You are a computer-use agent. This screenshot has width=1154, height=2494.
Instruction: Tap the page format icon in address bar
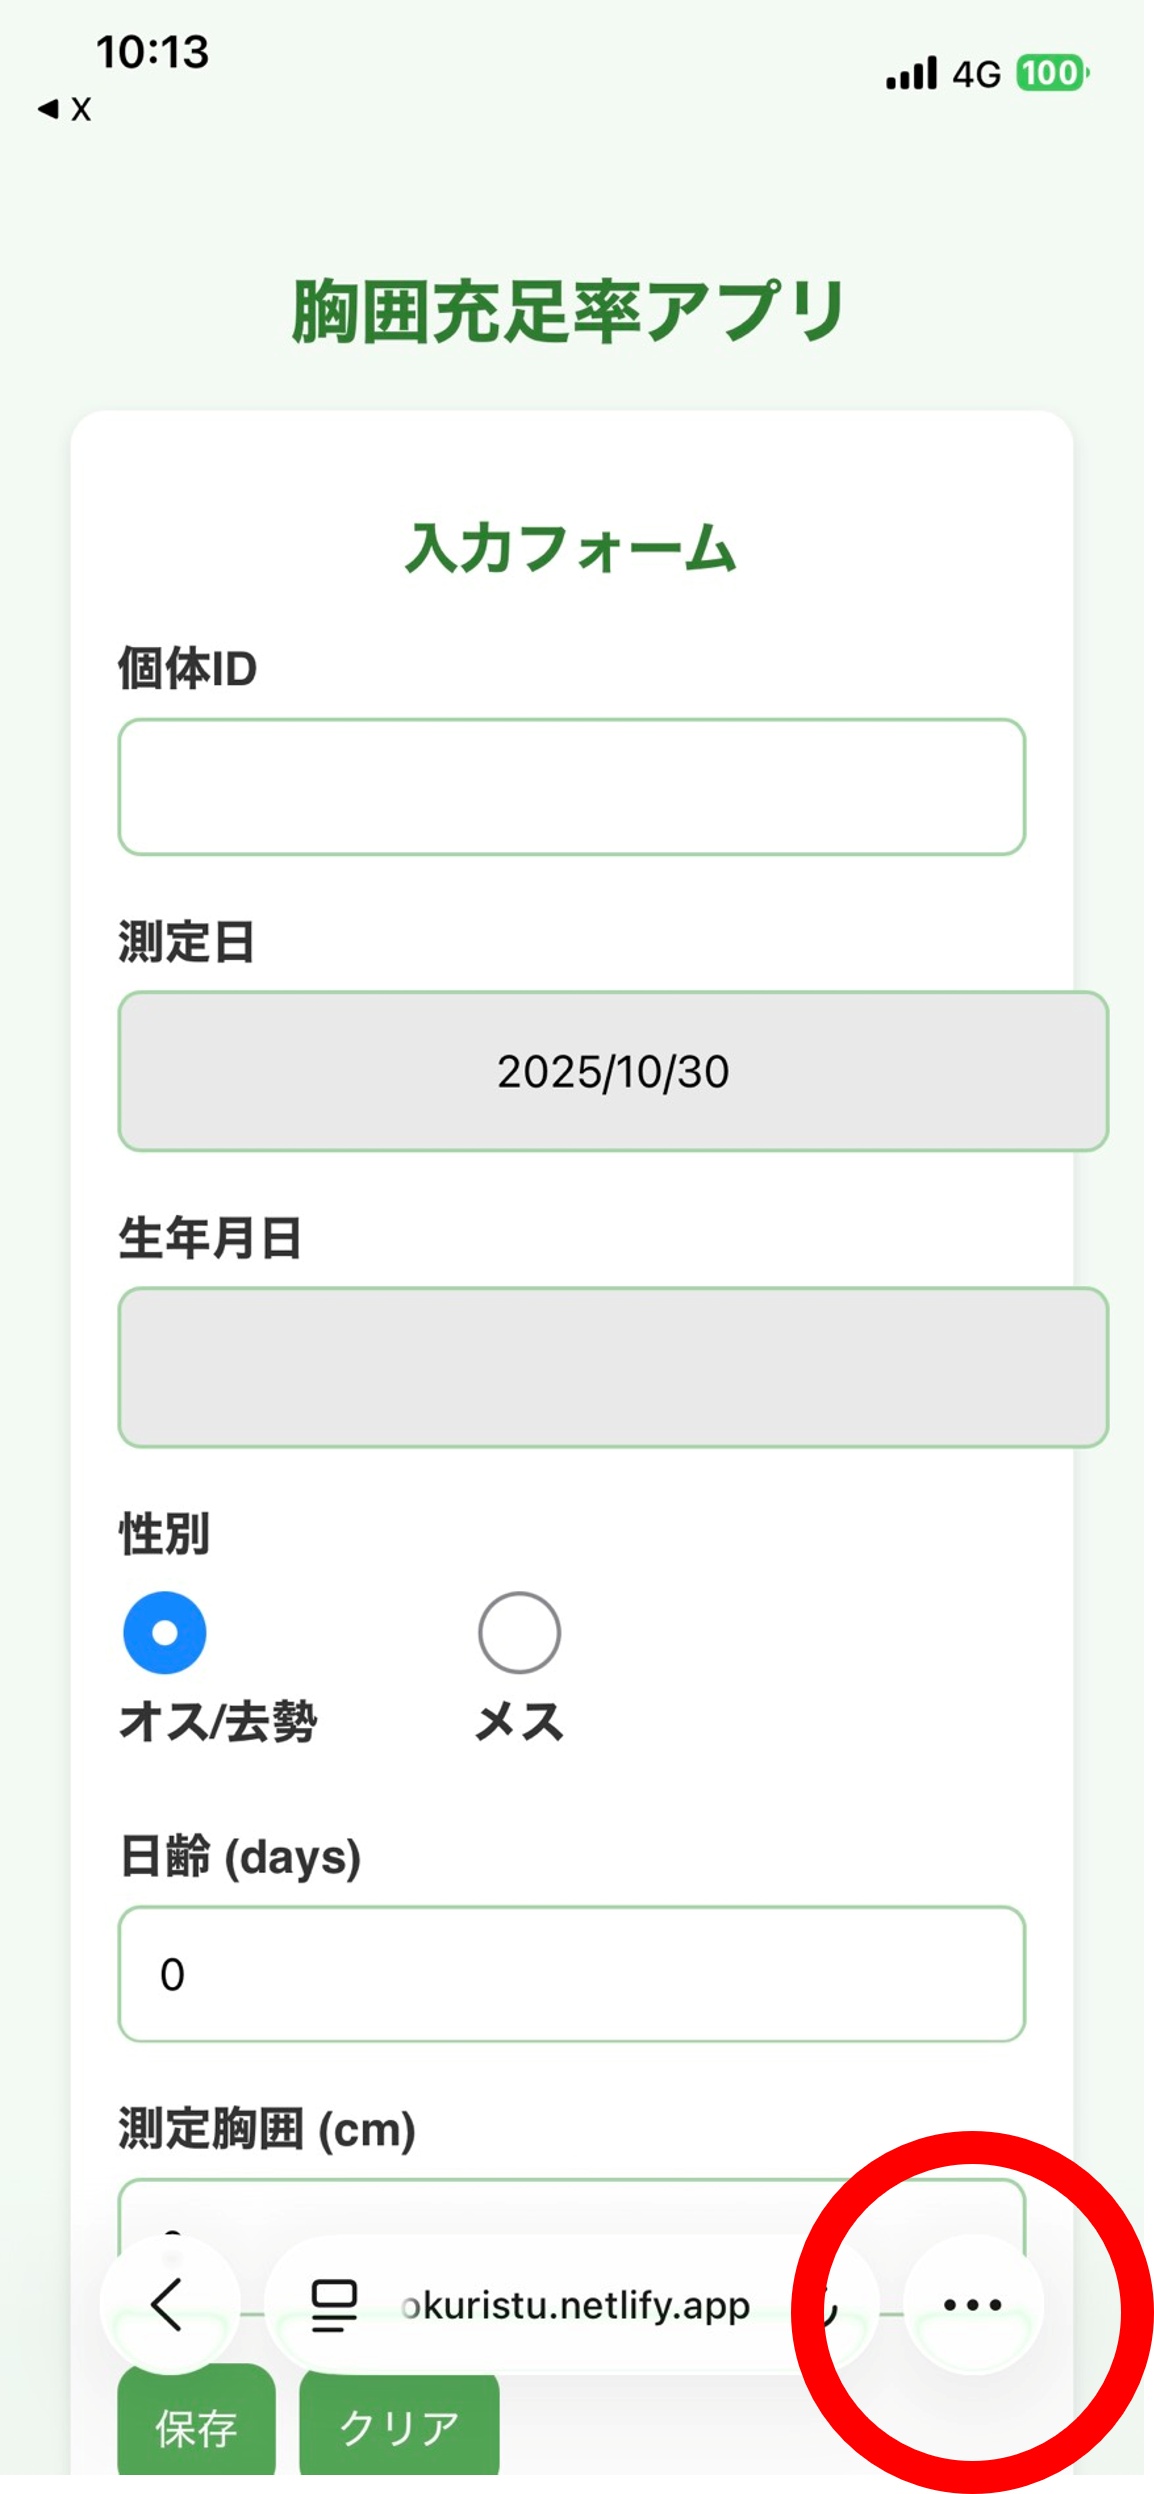pos(334,2304)
